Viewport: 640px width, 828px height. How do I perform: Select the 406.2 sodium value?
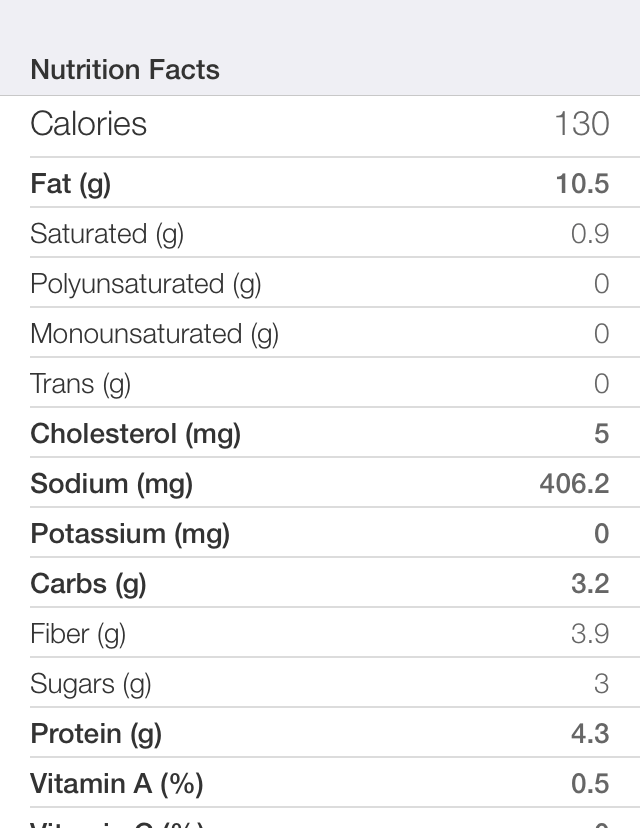575,484
